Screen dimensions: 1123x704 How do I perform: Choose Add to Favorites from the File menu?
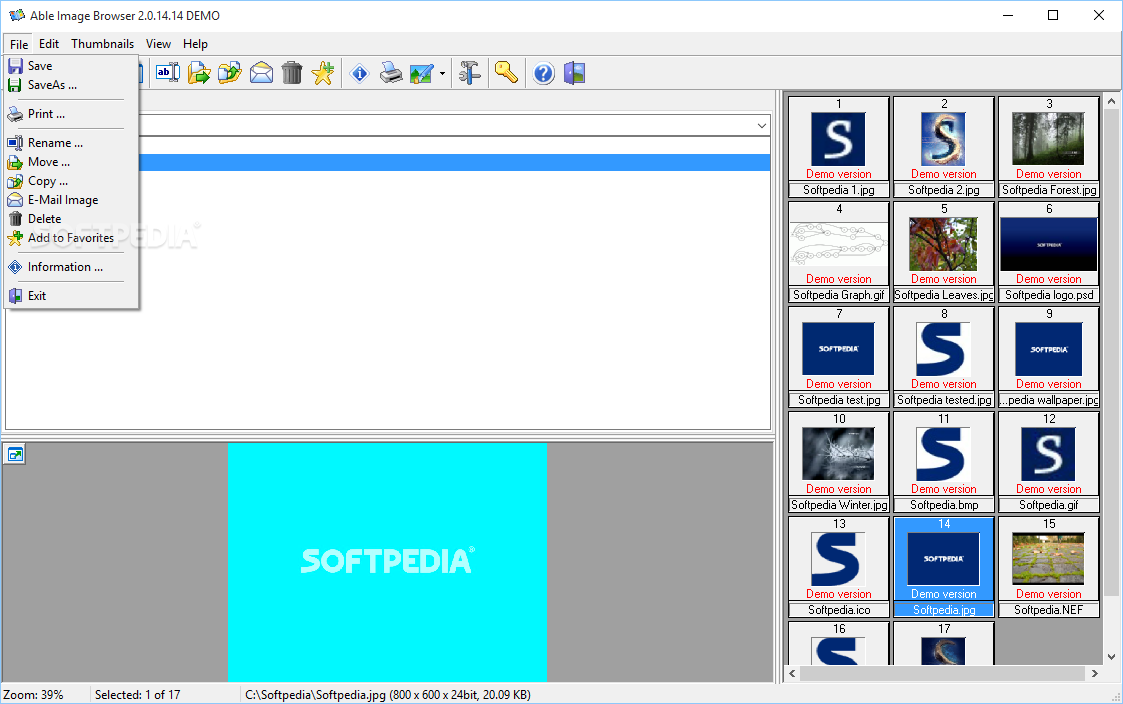pos(70,238)
